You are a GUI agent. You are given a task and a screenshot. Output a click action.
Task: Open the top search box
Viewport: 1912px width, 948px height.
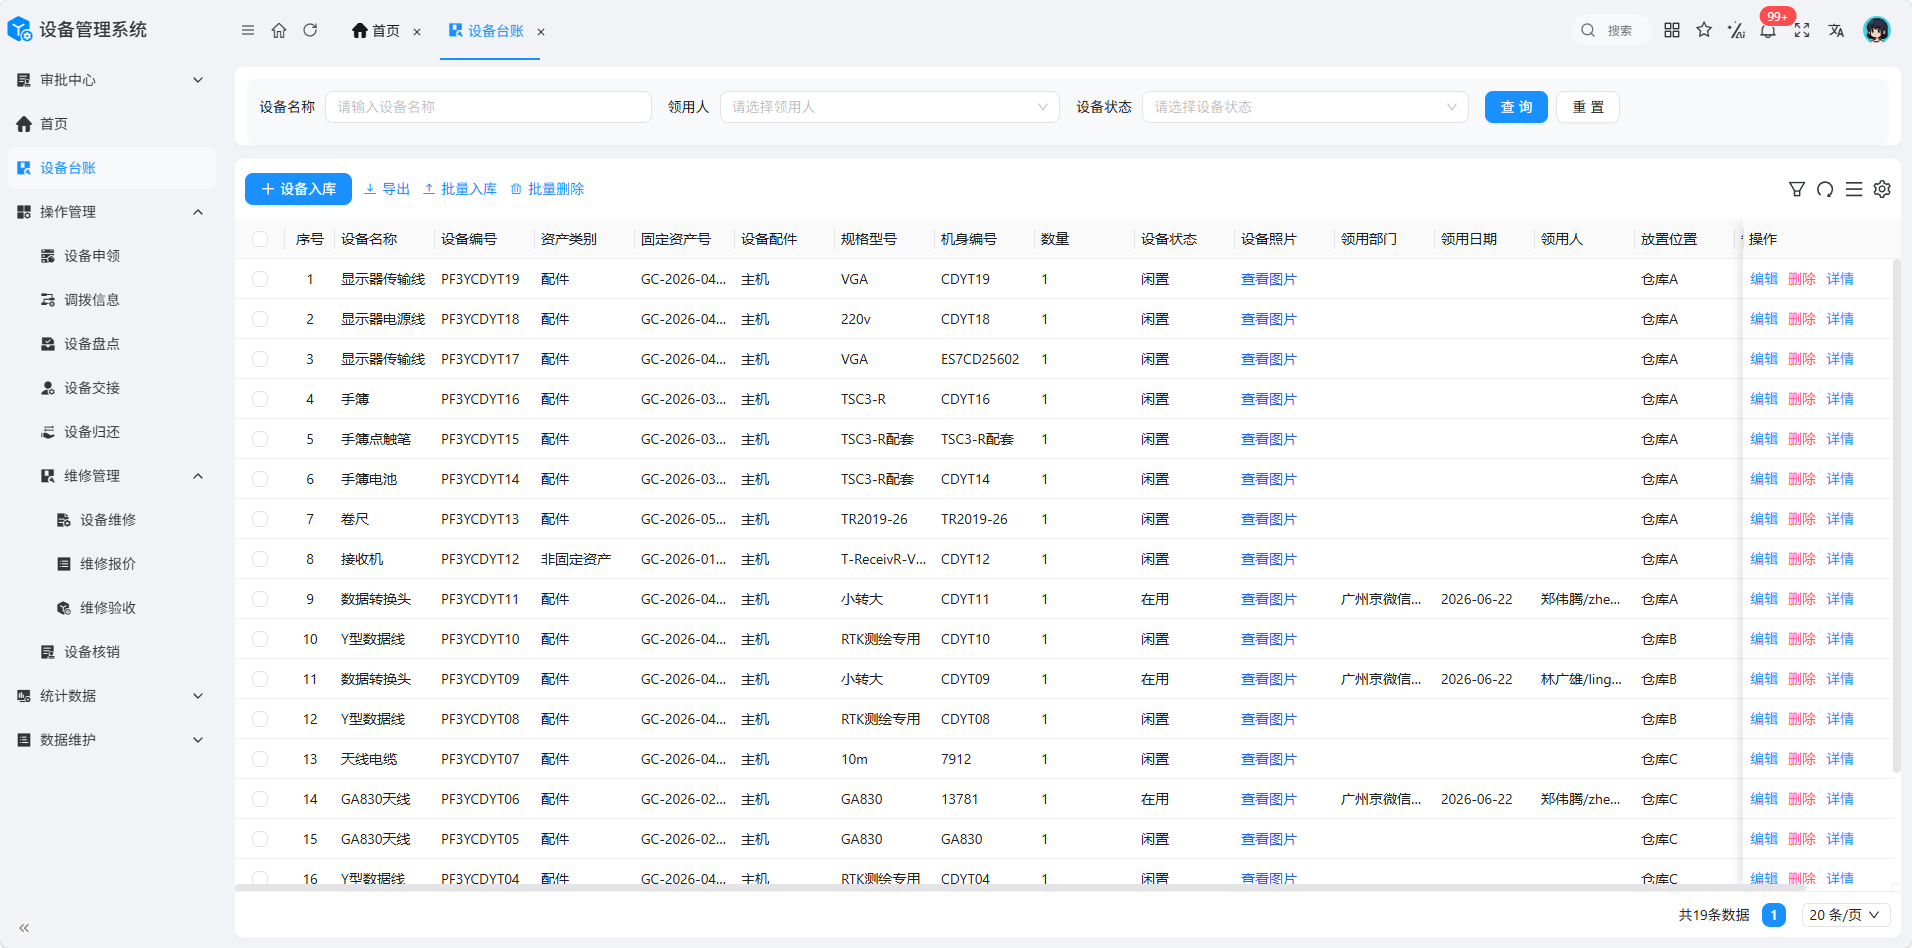1609,30
